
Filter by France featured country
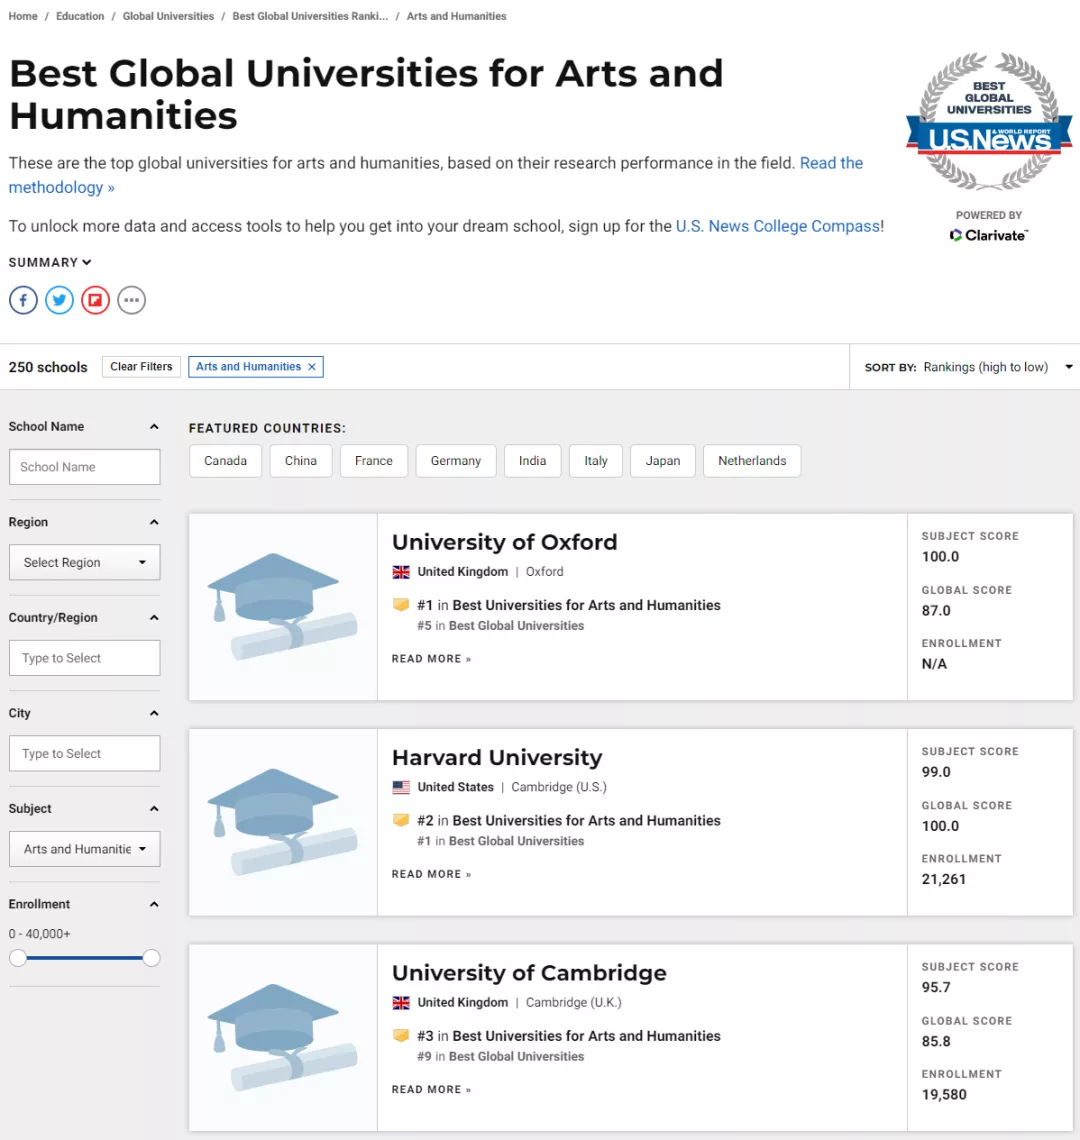[x=374, y=461]
